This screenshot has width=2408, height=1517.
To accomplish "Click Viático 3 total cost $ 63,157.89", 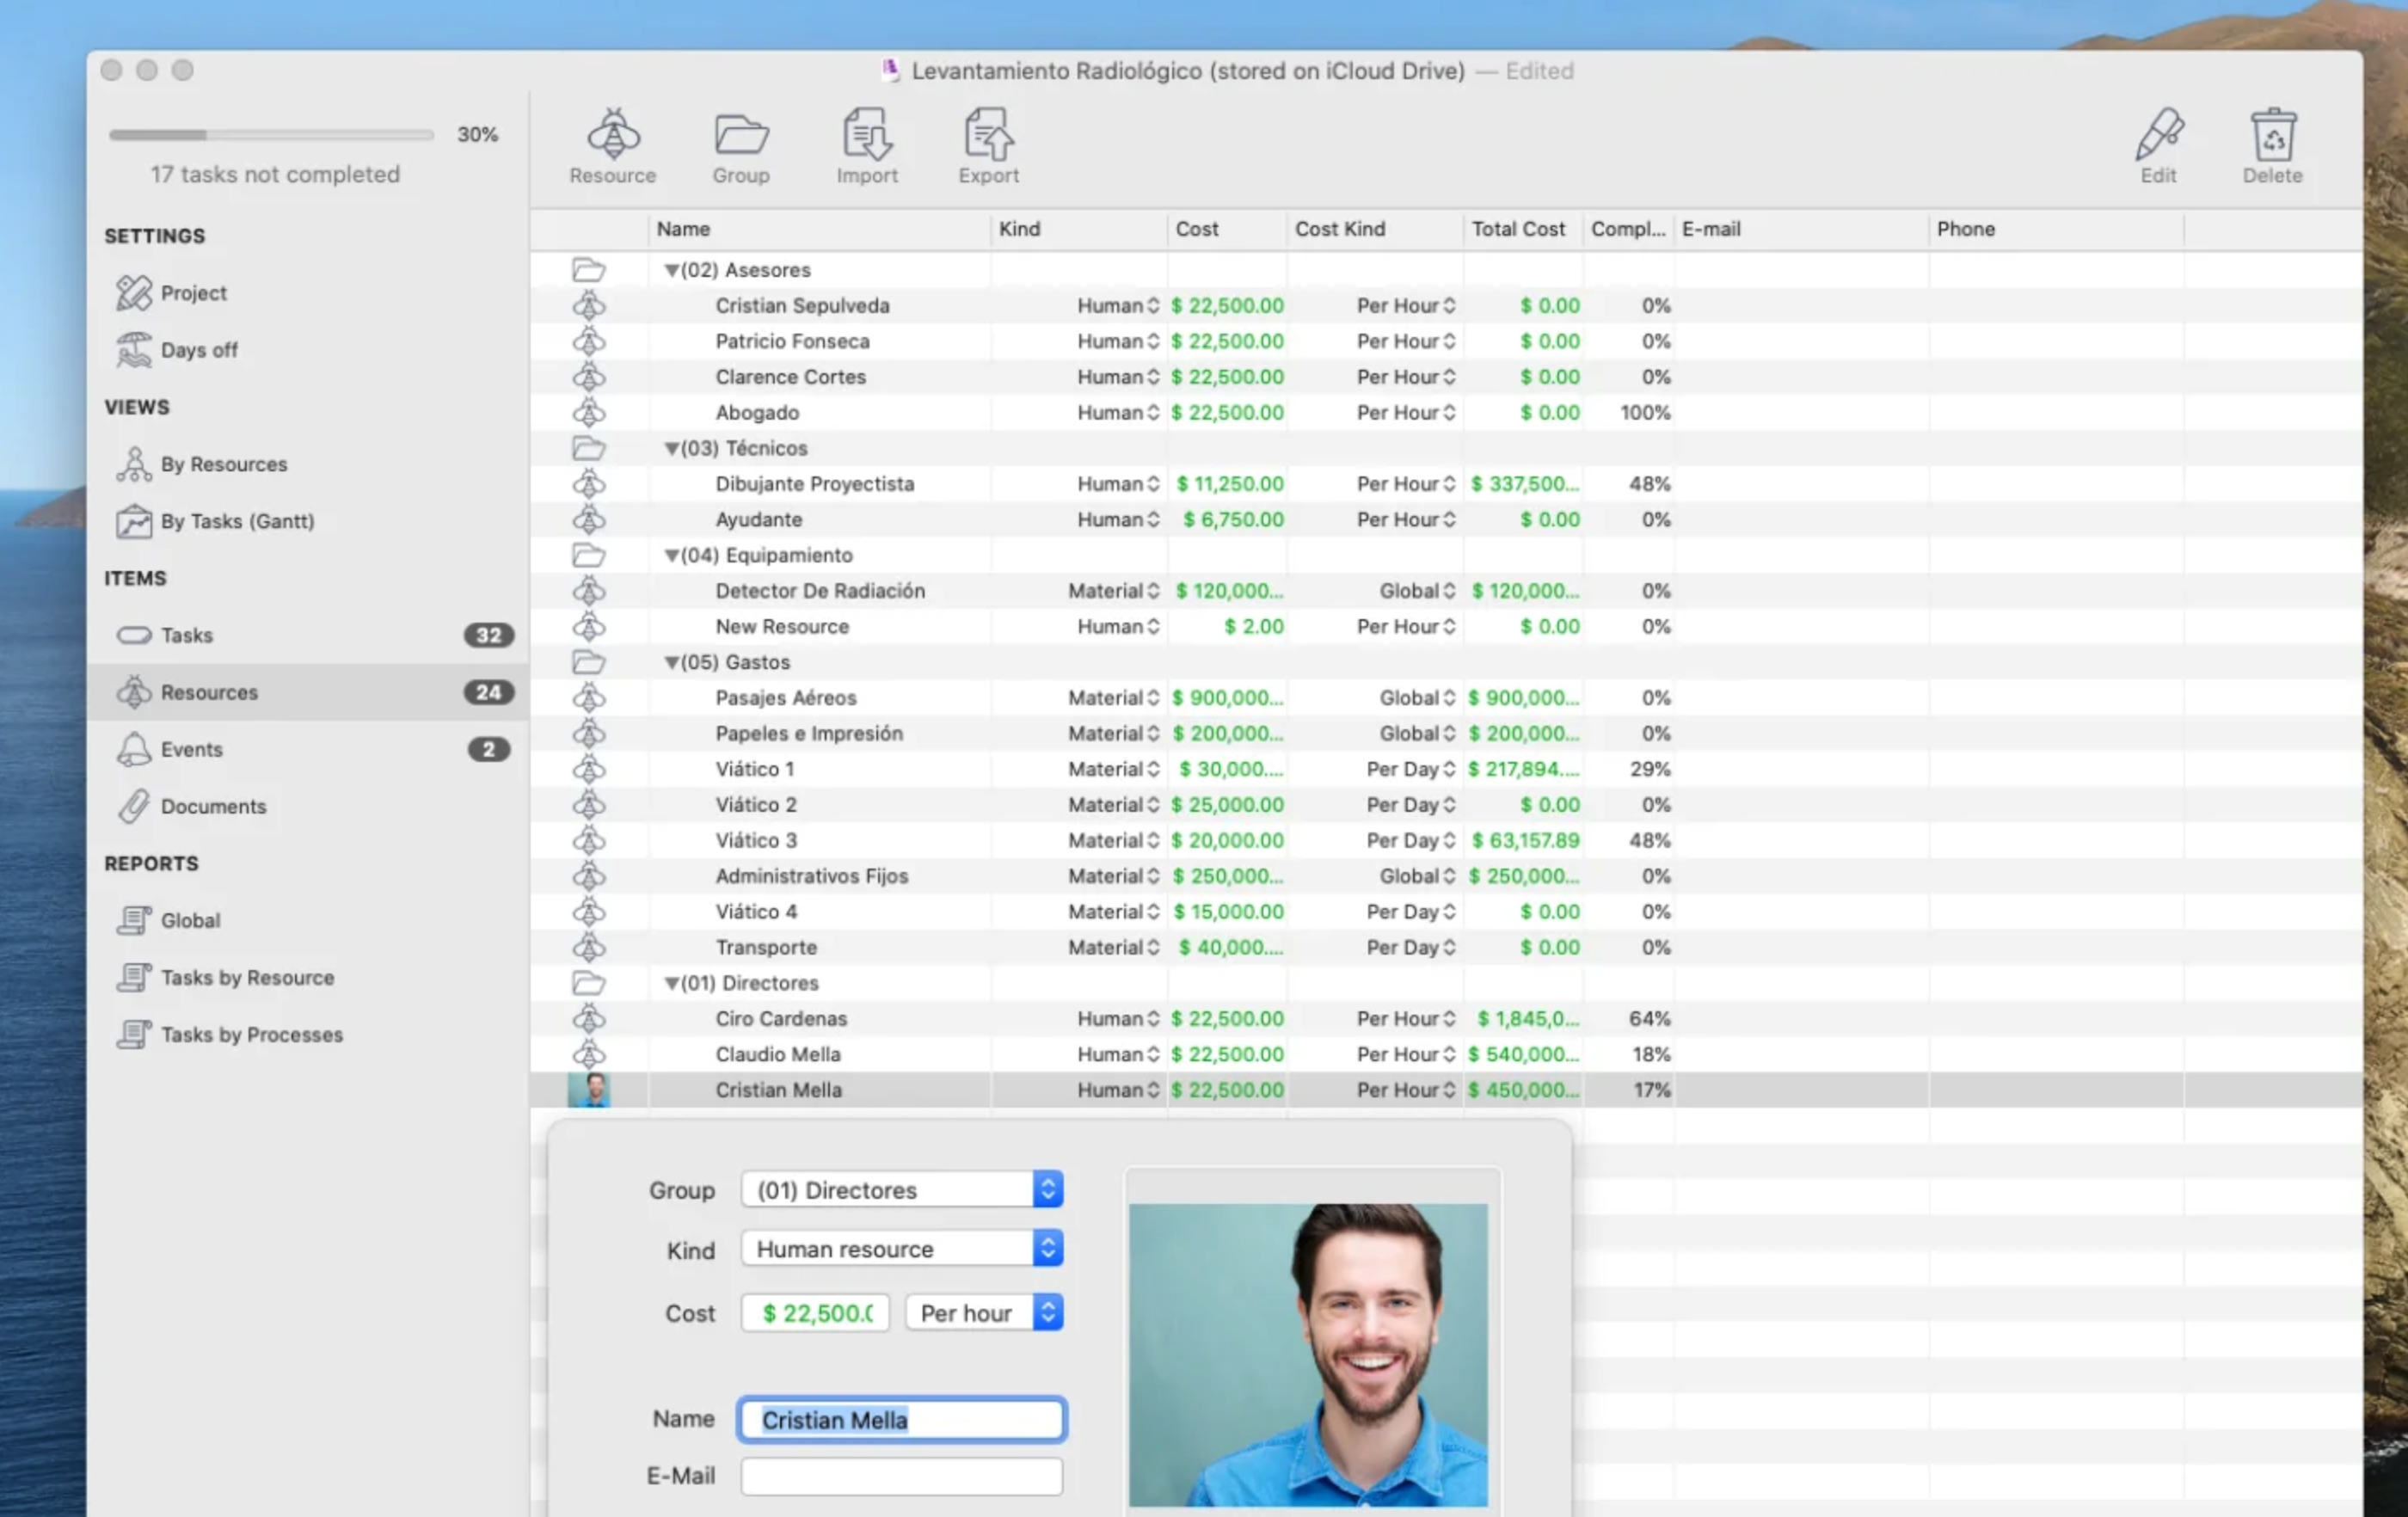I will (1525, 841).
